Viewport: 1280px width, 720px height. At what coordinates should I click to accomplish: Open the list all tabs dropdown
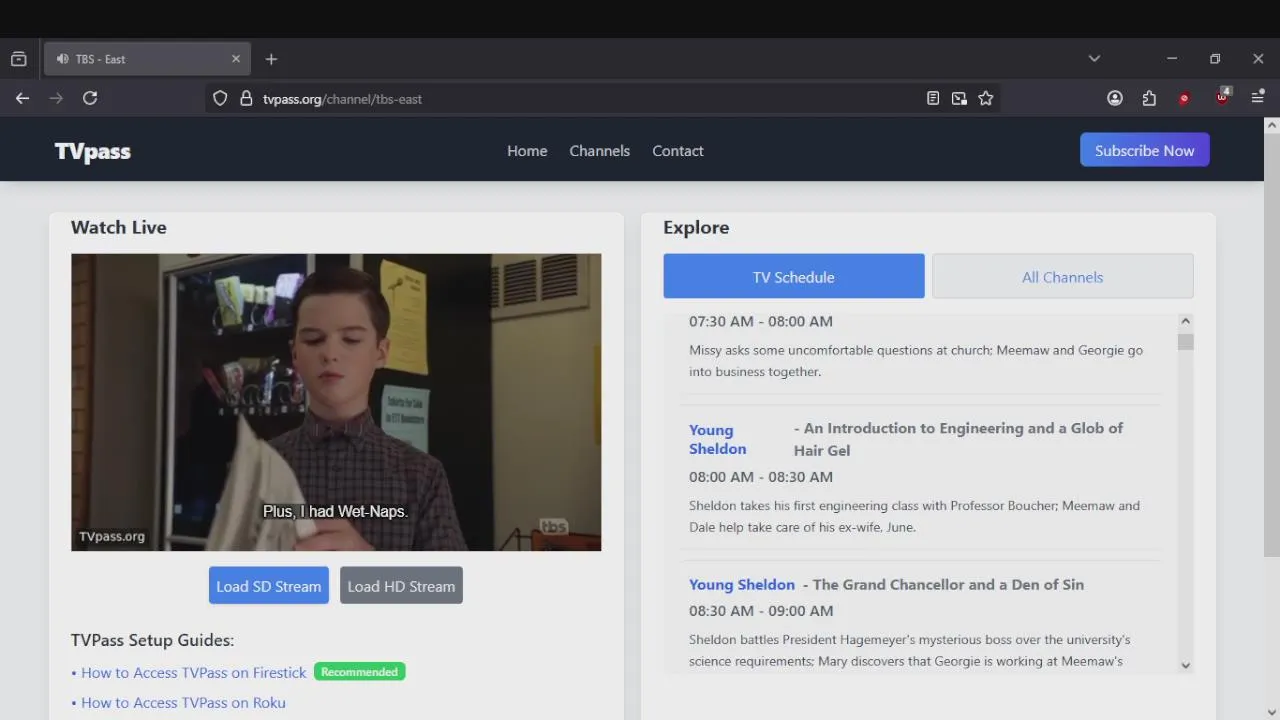tap(1094, 59)
